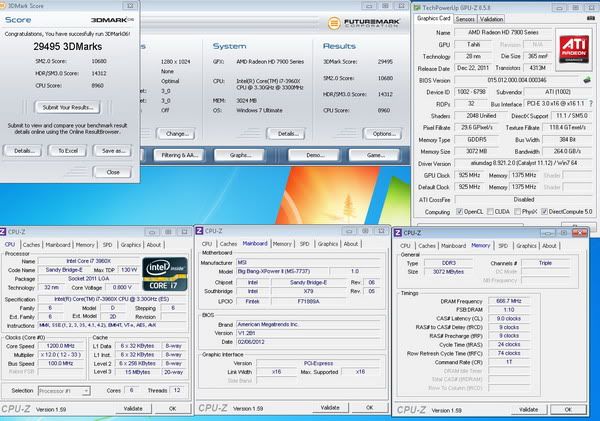
Task: Click the Driver Version field in GPU-Z
Action: coord(523,163)
